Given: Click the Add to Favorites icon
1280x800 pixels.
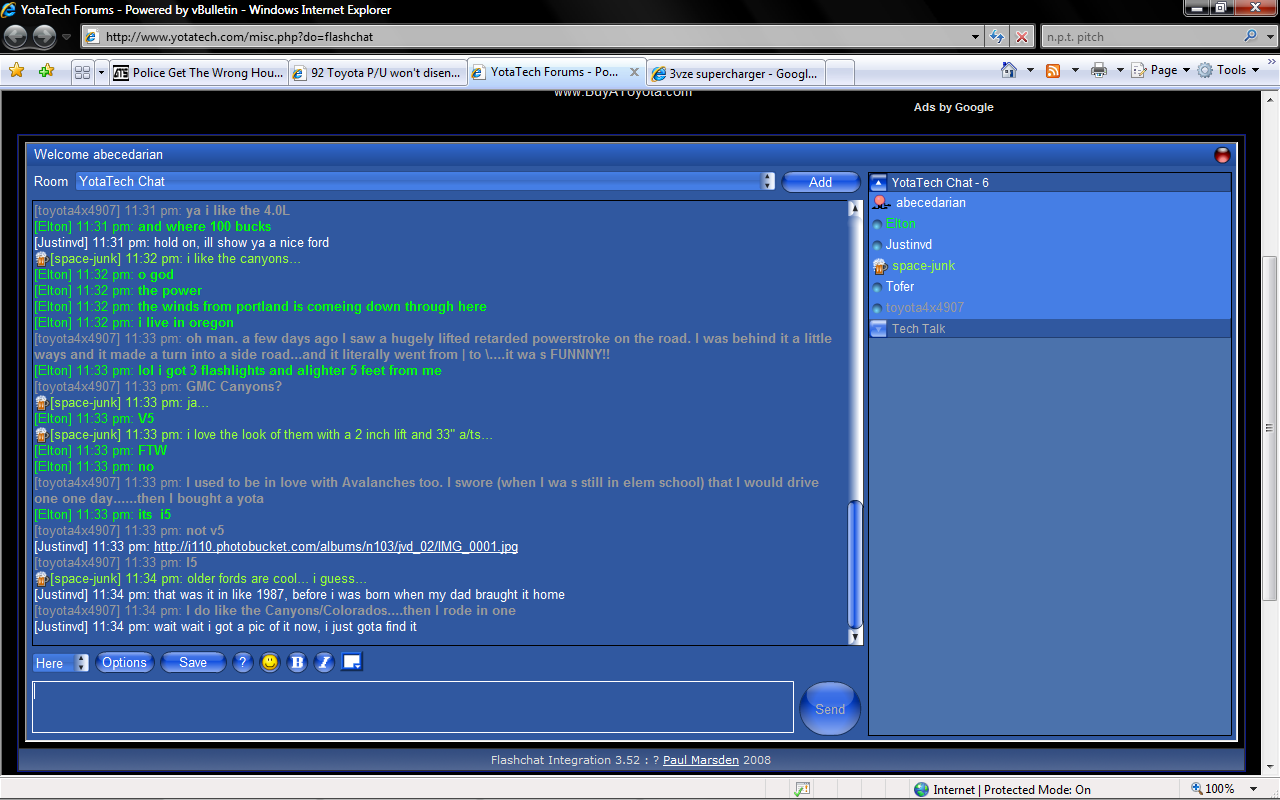Looking at the screenshot, I should point(46,71).
